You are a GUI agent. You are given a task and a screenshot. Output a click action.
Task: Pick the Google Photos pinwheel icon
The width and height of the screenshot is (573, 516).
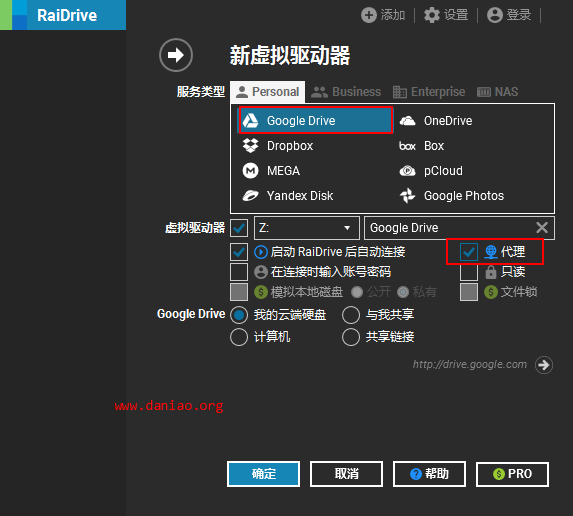tap(407, 196)
